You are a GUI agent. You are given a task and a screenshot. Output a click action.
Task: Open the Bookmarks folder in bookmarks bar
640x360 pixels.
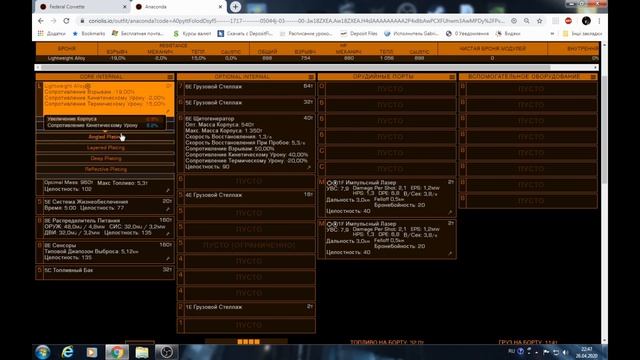[89, 33]
